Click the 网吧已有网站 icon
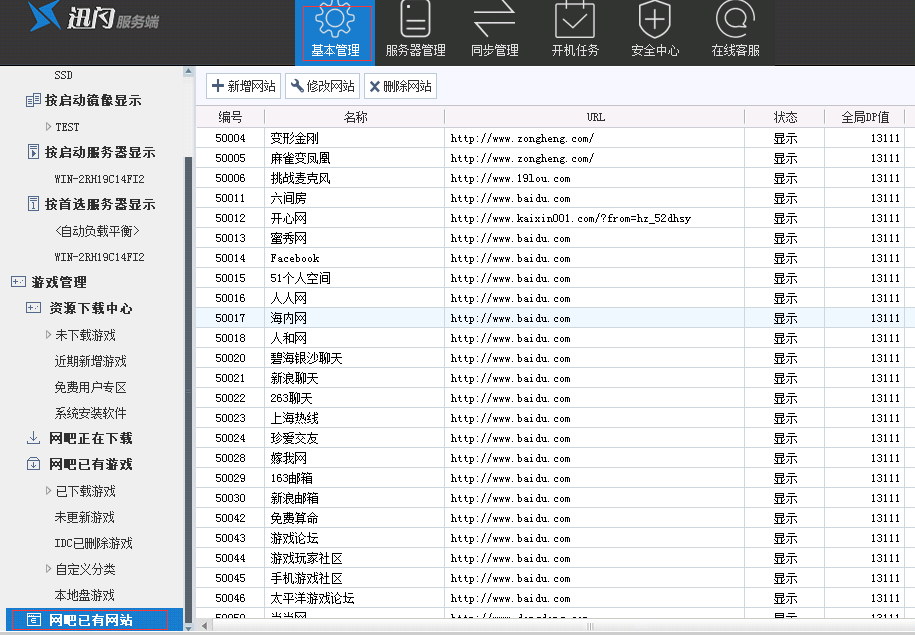 34,620
